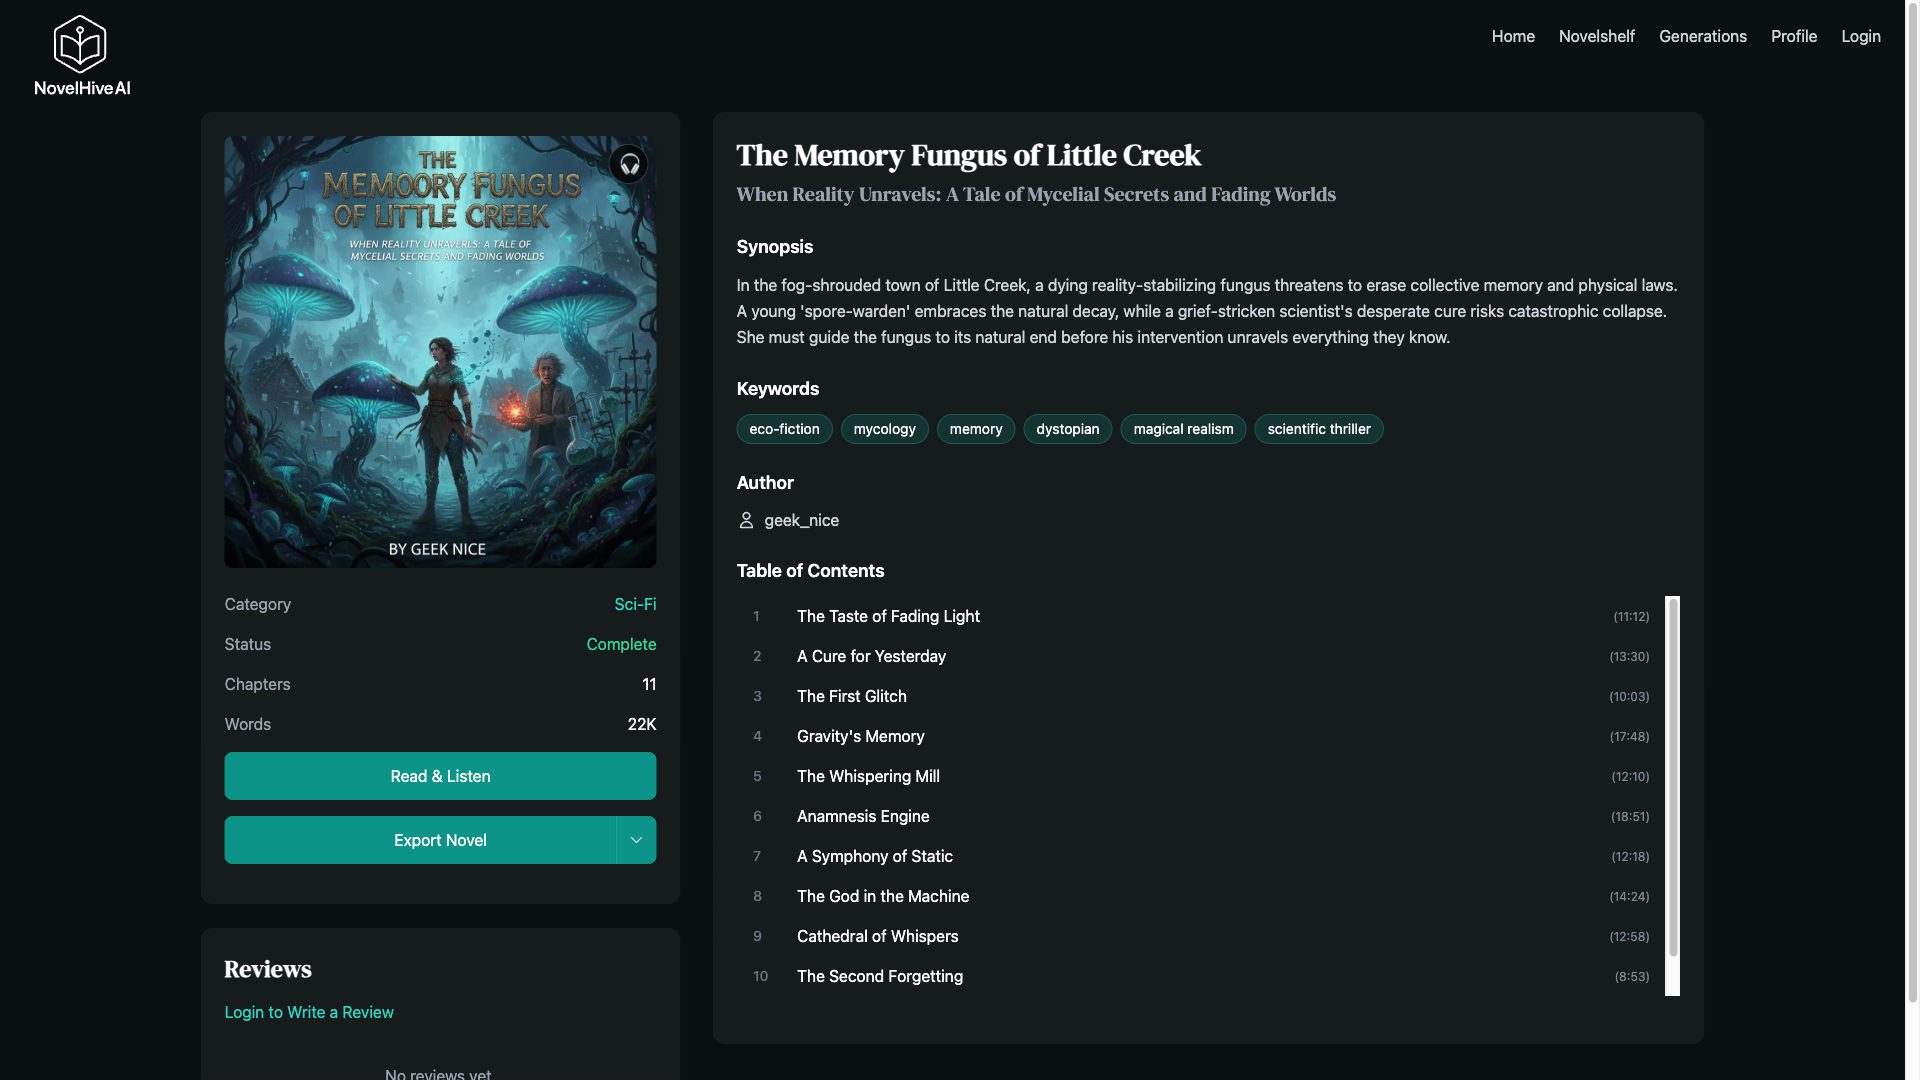Select the scientific thriller keyword tag
Image resolution: width=1920 pixels, height=1080 pixels.
pos(1318,429)
